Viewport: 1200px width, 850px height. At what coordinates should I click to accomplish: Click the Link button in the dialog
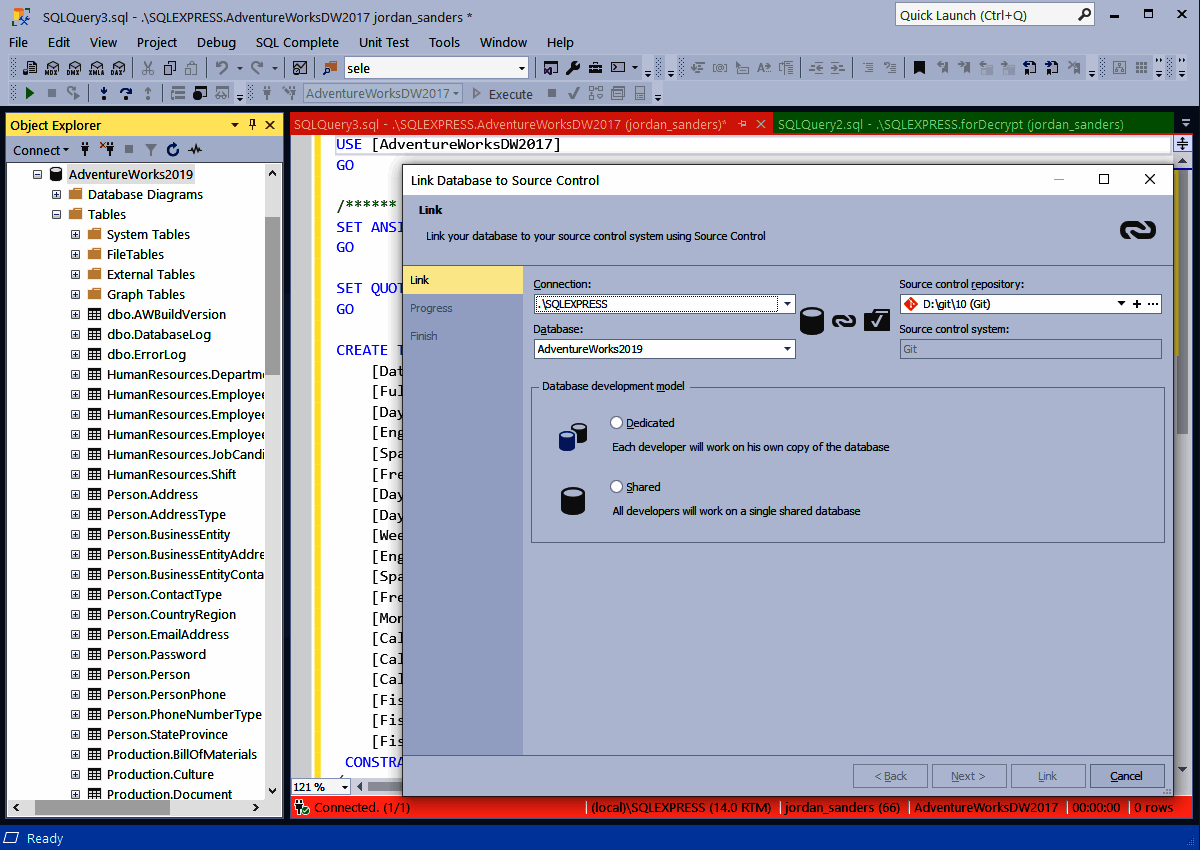point(1047,775)
